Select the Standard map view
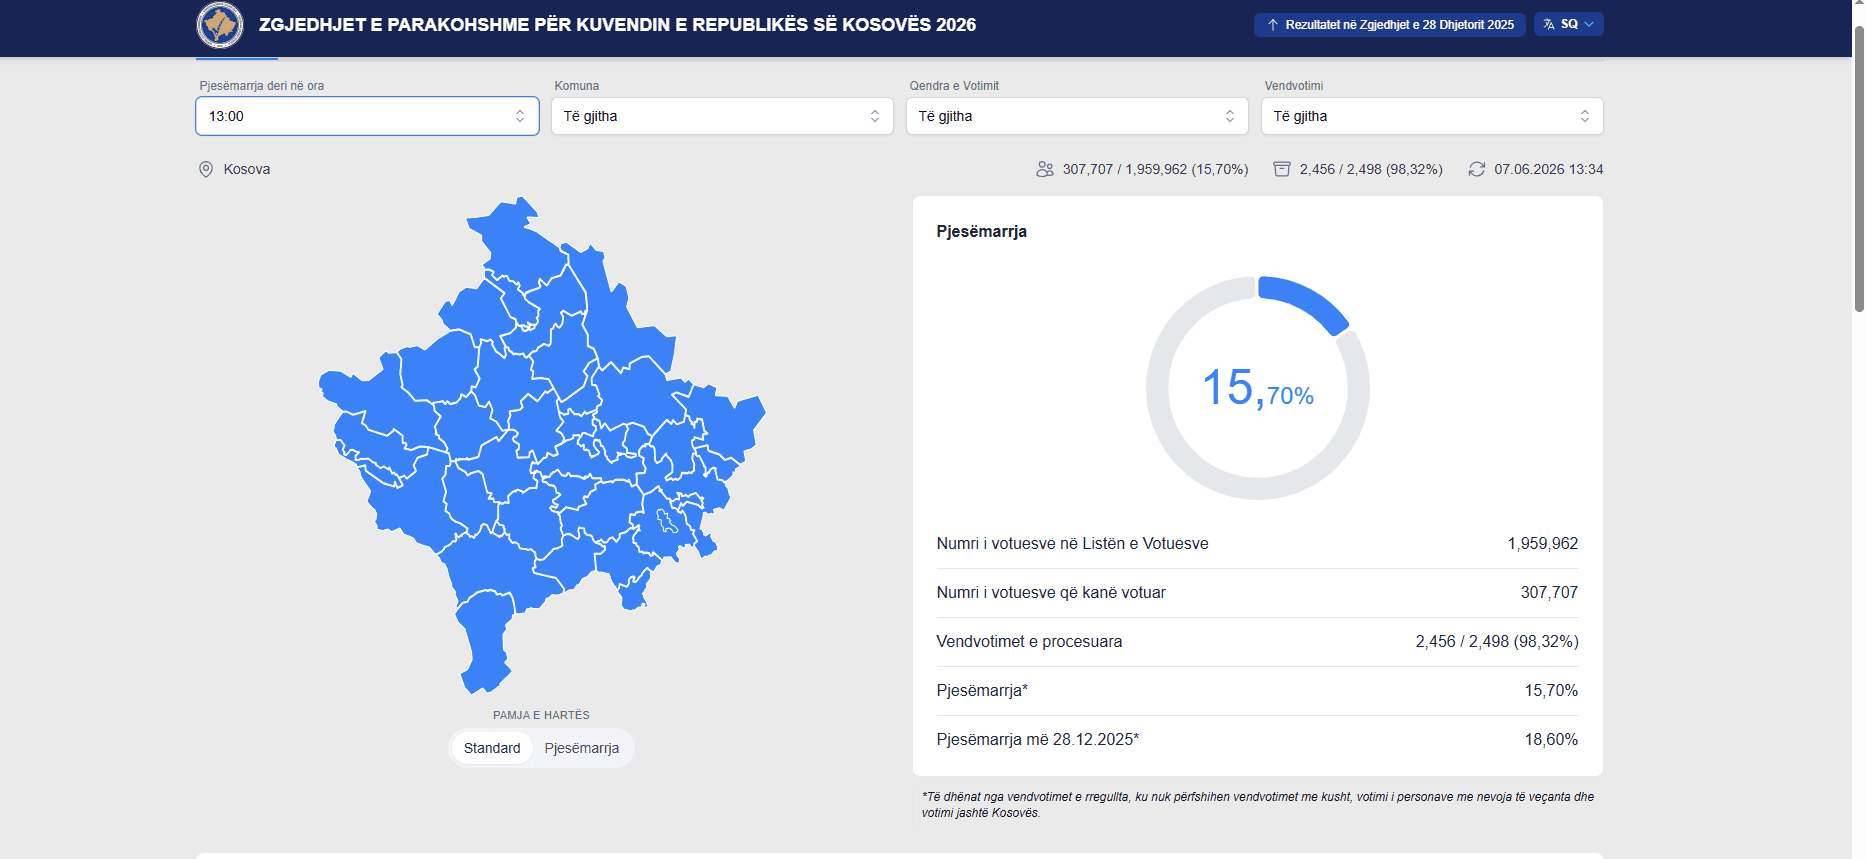Screen dimensions: 1867x859 (x=492, y=748)
